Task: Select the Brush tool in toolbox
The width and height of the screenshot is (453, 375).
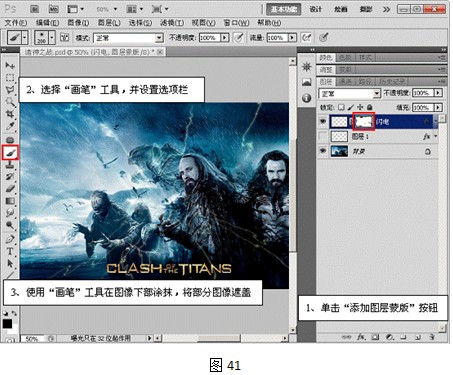Action: pos(10,153)
